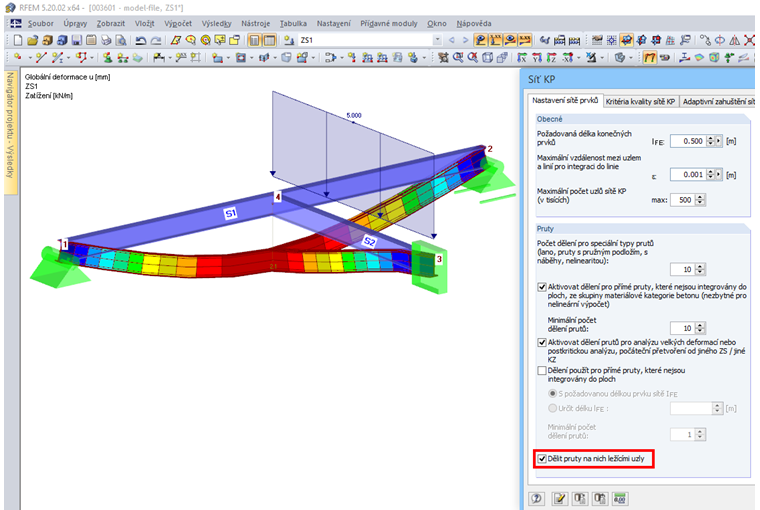Click the Redo arrow icon
The image size is (760, 510).
click(156, 40)
